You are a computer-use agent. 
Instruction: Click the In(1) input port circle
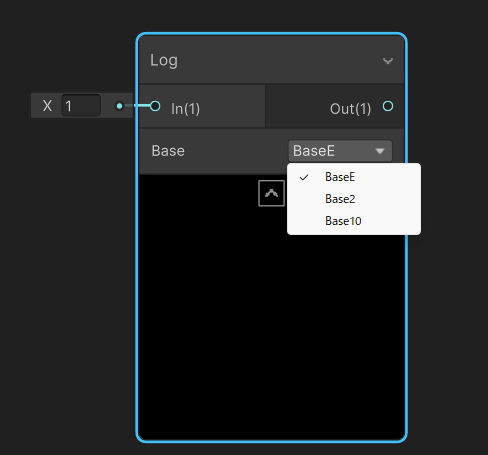(x=155, y=106)
